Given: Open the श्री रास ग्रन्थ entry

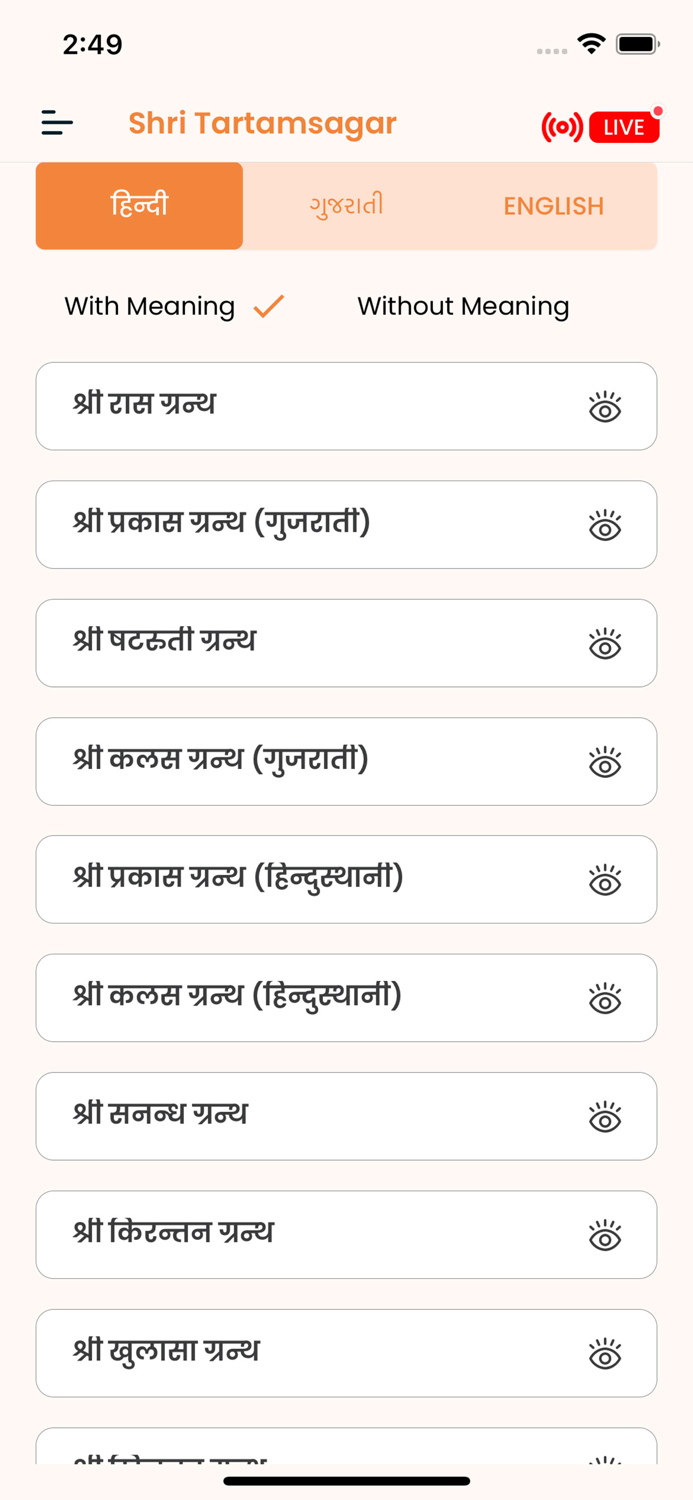Looking at the screenshot, I should click(300, 406).
